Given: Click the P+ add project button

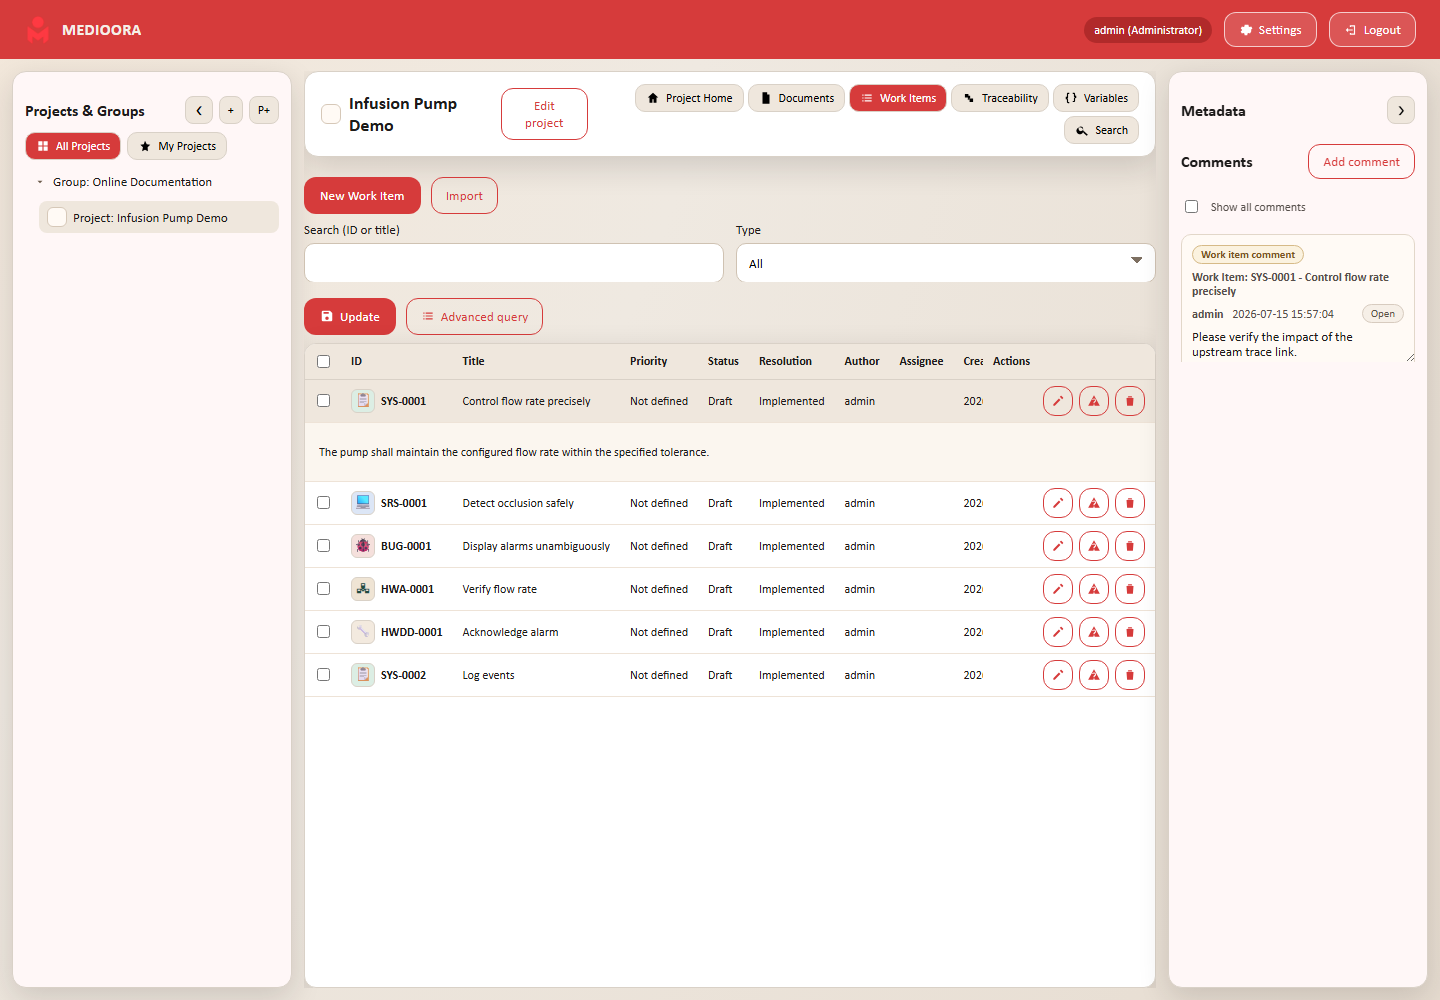Looking at the screenshot, I should [264, 110].
